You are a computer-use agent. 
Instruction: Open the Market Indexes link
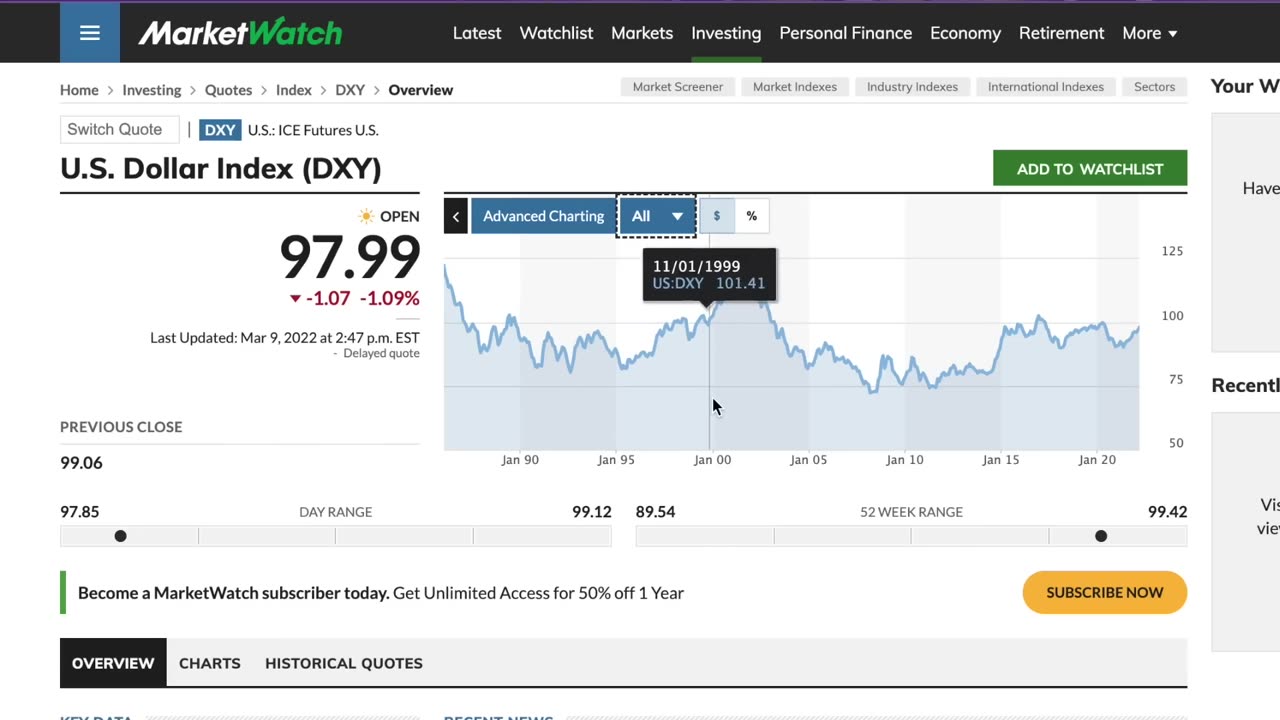(795, 87)
